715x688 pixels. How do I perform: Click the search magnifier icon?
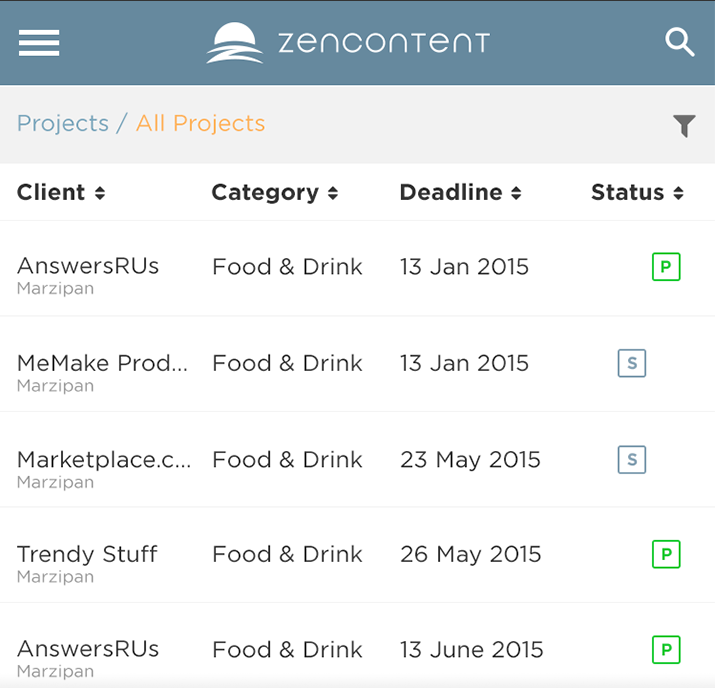(680, 43)
